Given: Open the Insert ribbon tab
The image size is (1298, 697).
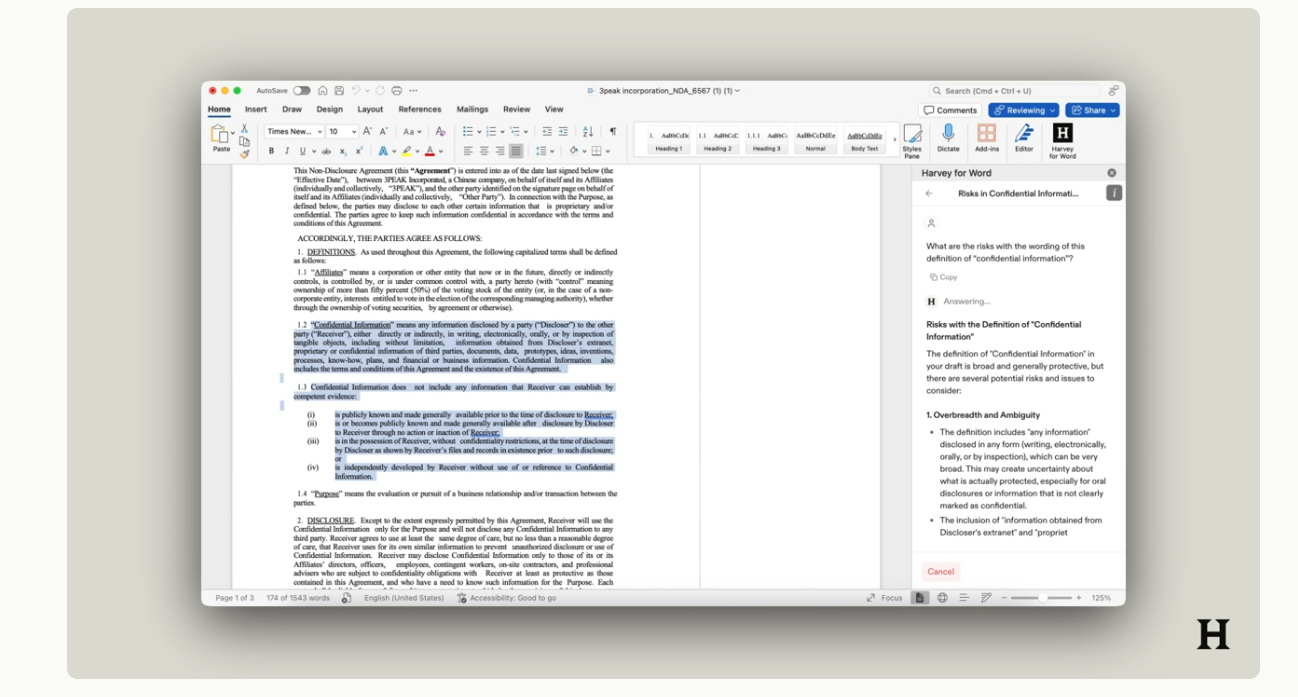Looking at the screenshot, I should (x=256, y=109).
